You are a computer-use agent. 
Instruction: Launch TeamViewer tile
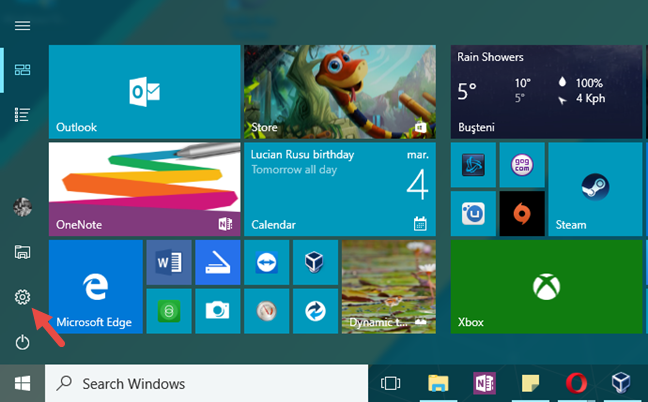pyautogui.click(x=266, y=262)
